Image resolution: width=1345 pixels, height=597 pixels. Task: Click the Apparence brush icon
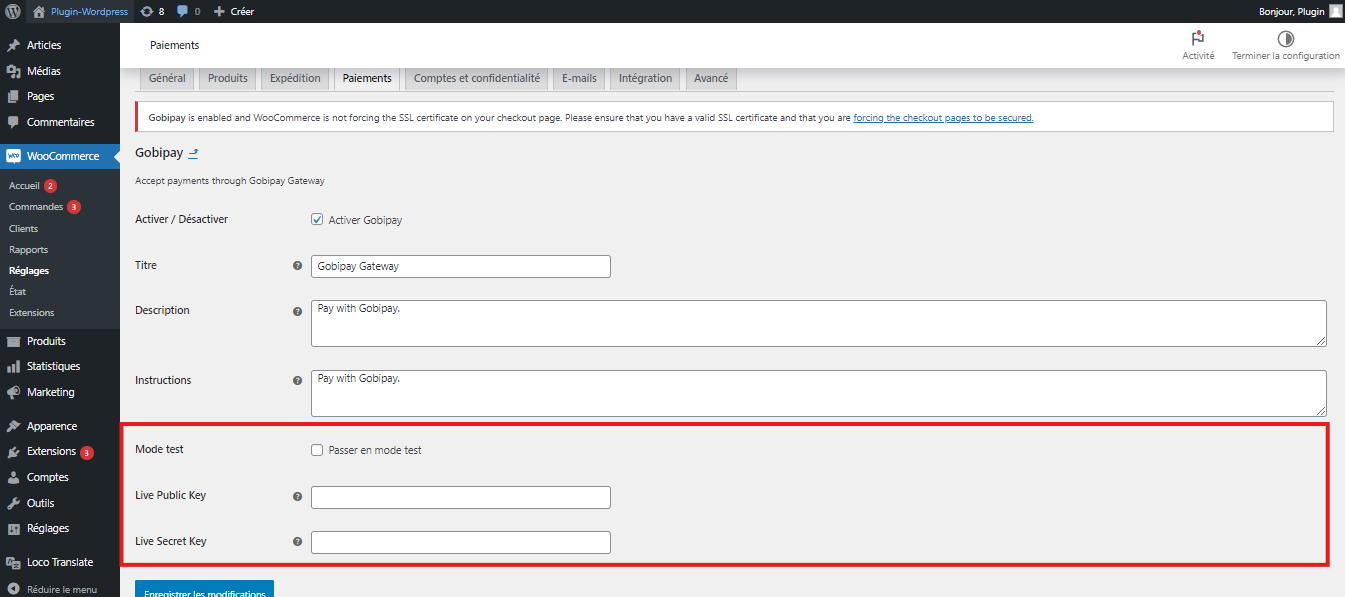coord(14,426)
